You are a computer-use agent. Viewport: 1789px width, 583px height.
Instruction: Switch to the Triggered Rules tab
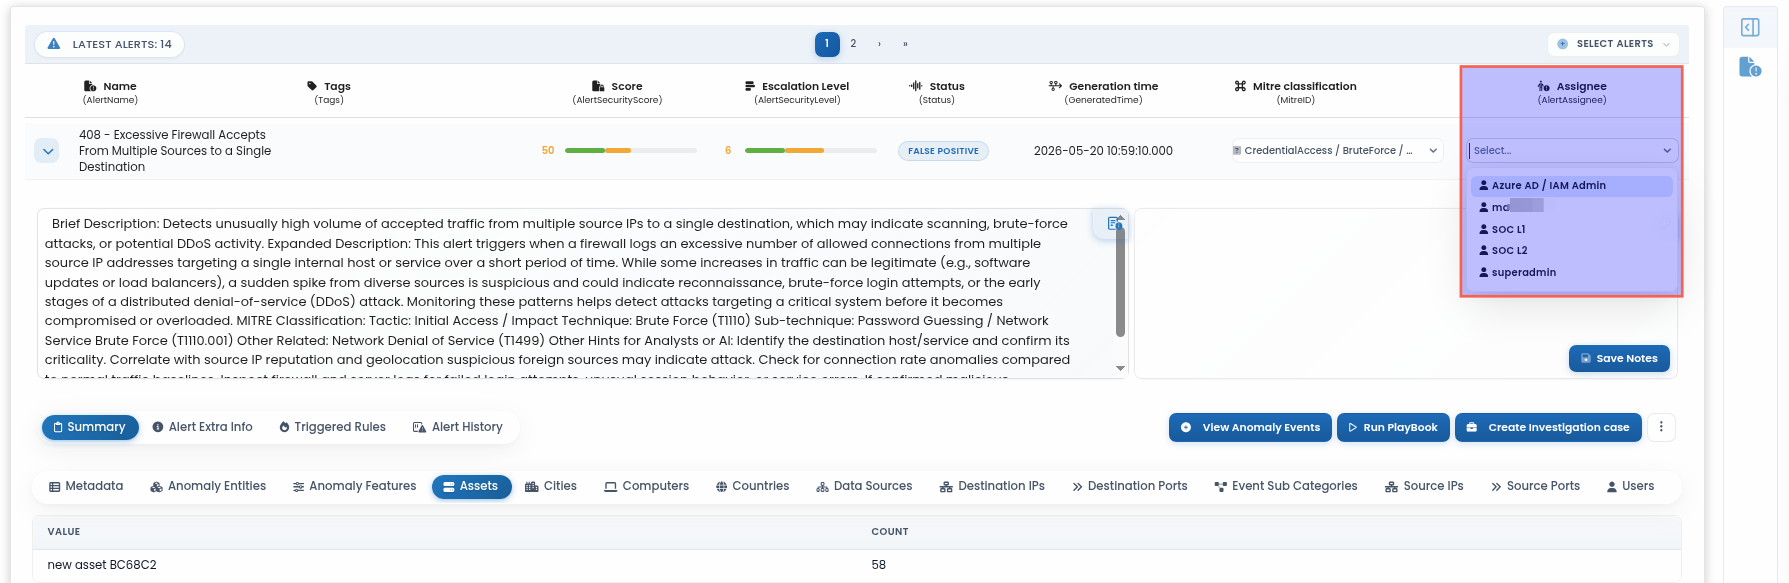332,427
